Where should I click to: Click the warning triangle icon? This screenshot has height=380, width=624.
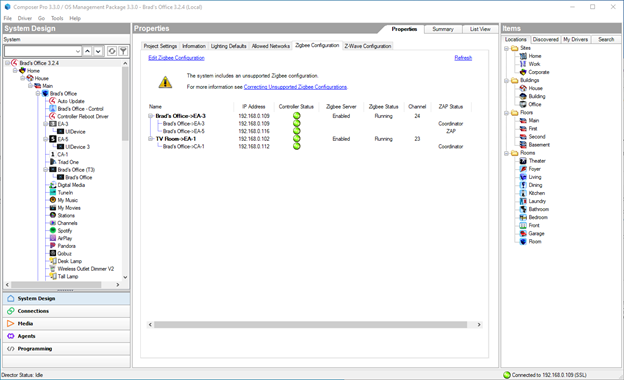[165, 82]
